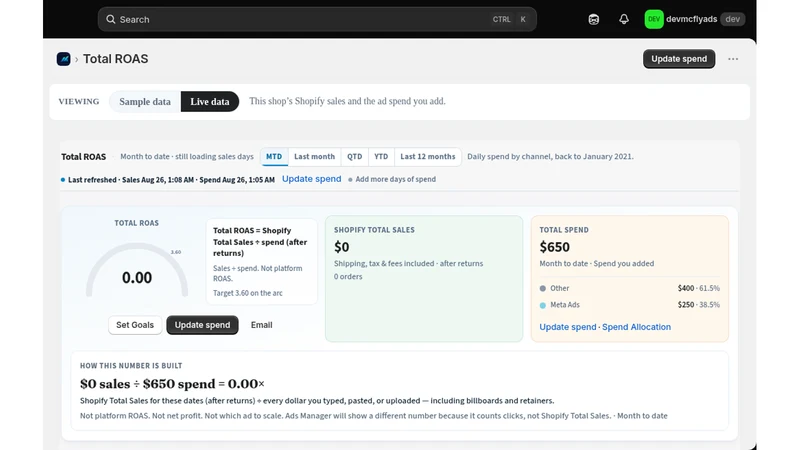Switch viewing to Sample data
This screenshot has width=800, height=450.
coord(145,102)
